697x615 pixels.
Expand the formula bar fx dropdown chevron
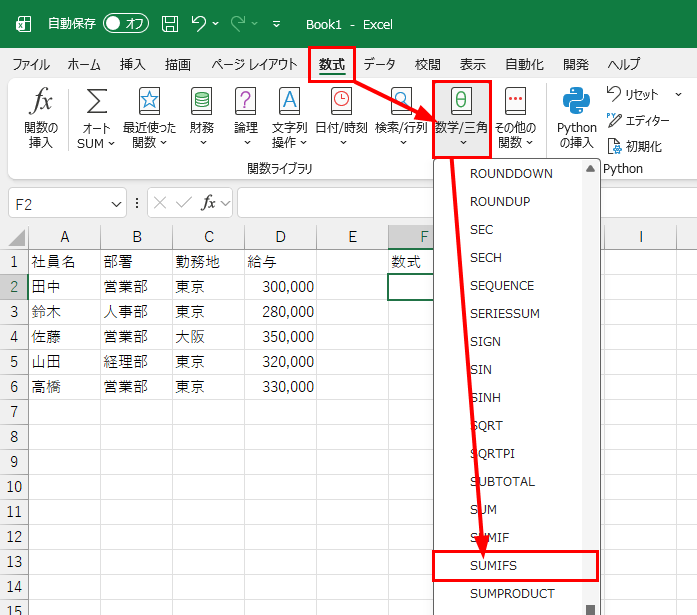click(x=225, y=204)
